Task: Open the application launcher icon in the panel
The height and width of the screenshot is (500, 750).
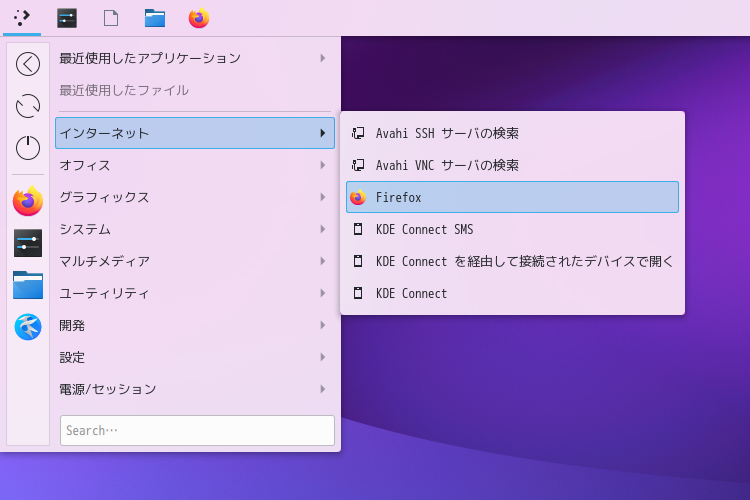Action: coord(22,18)
